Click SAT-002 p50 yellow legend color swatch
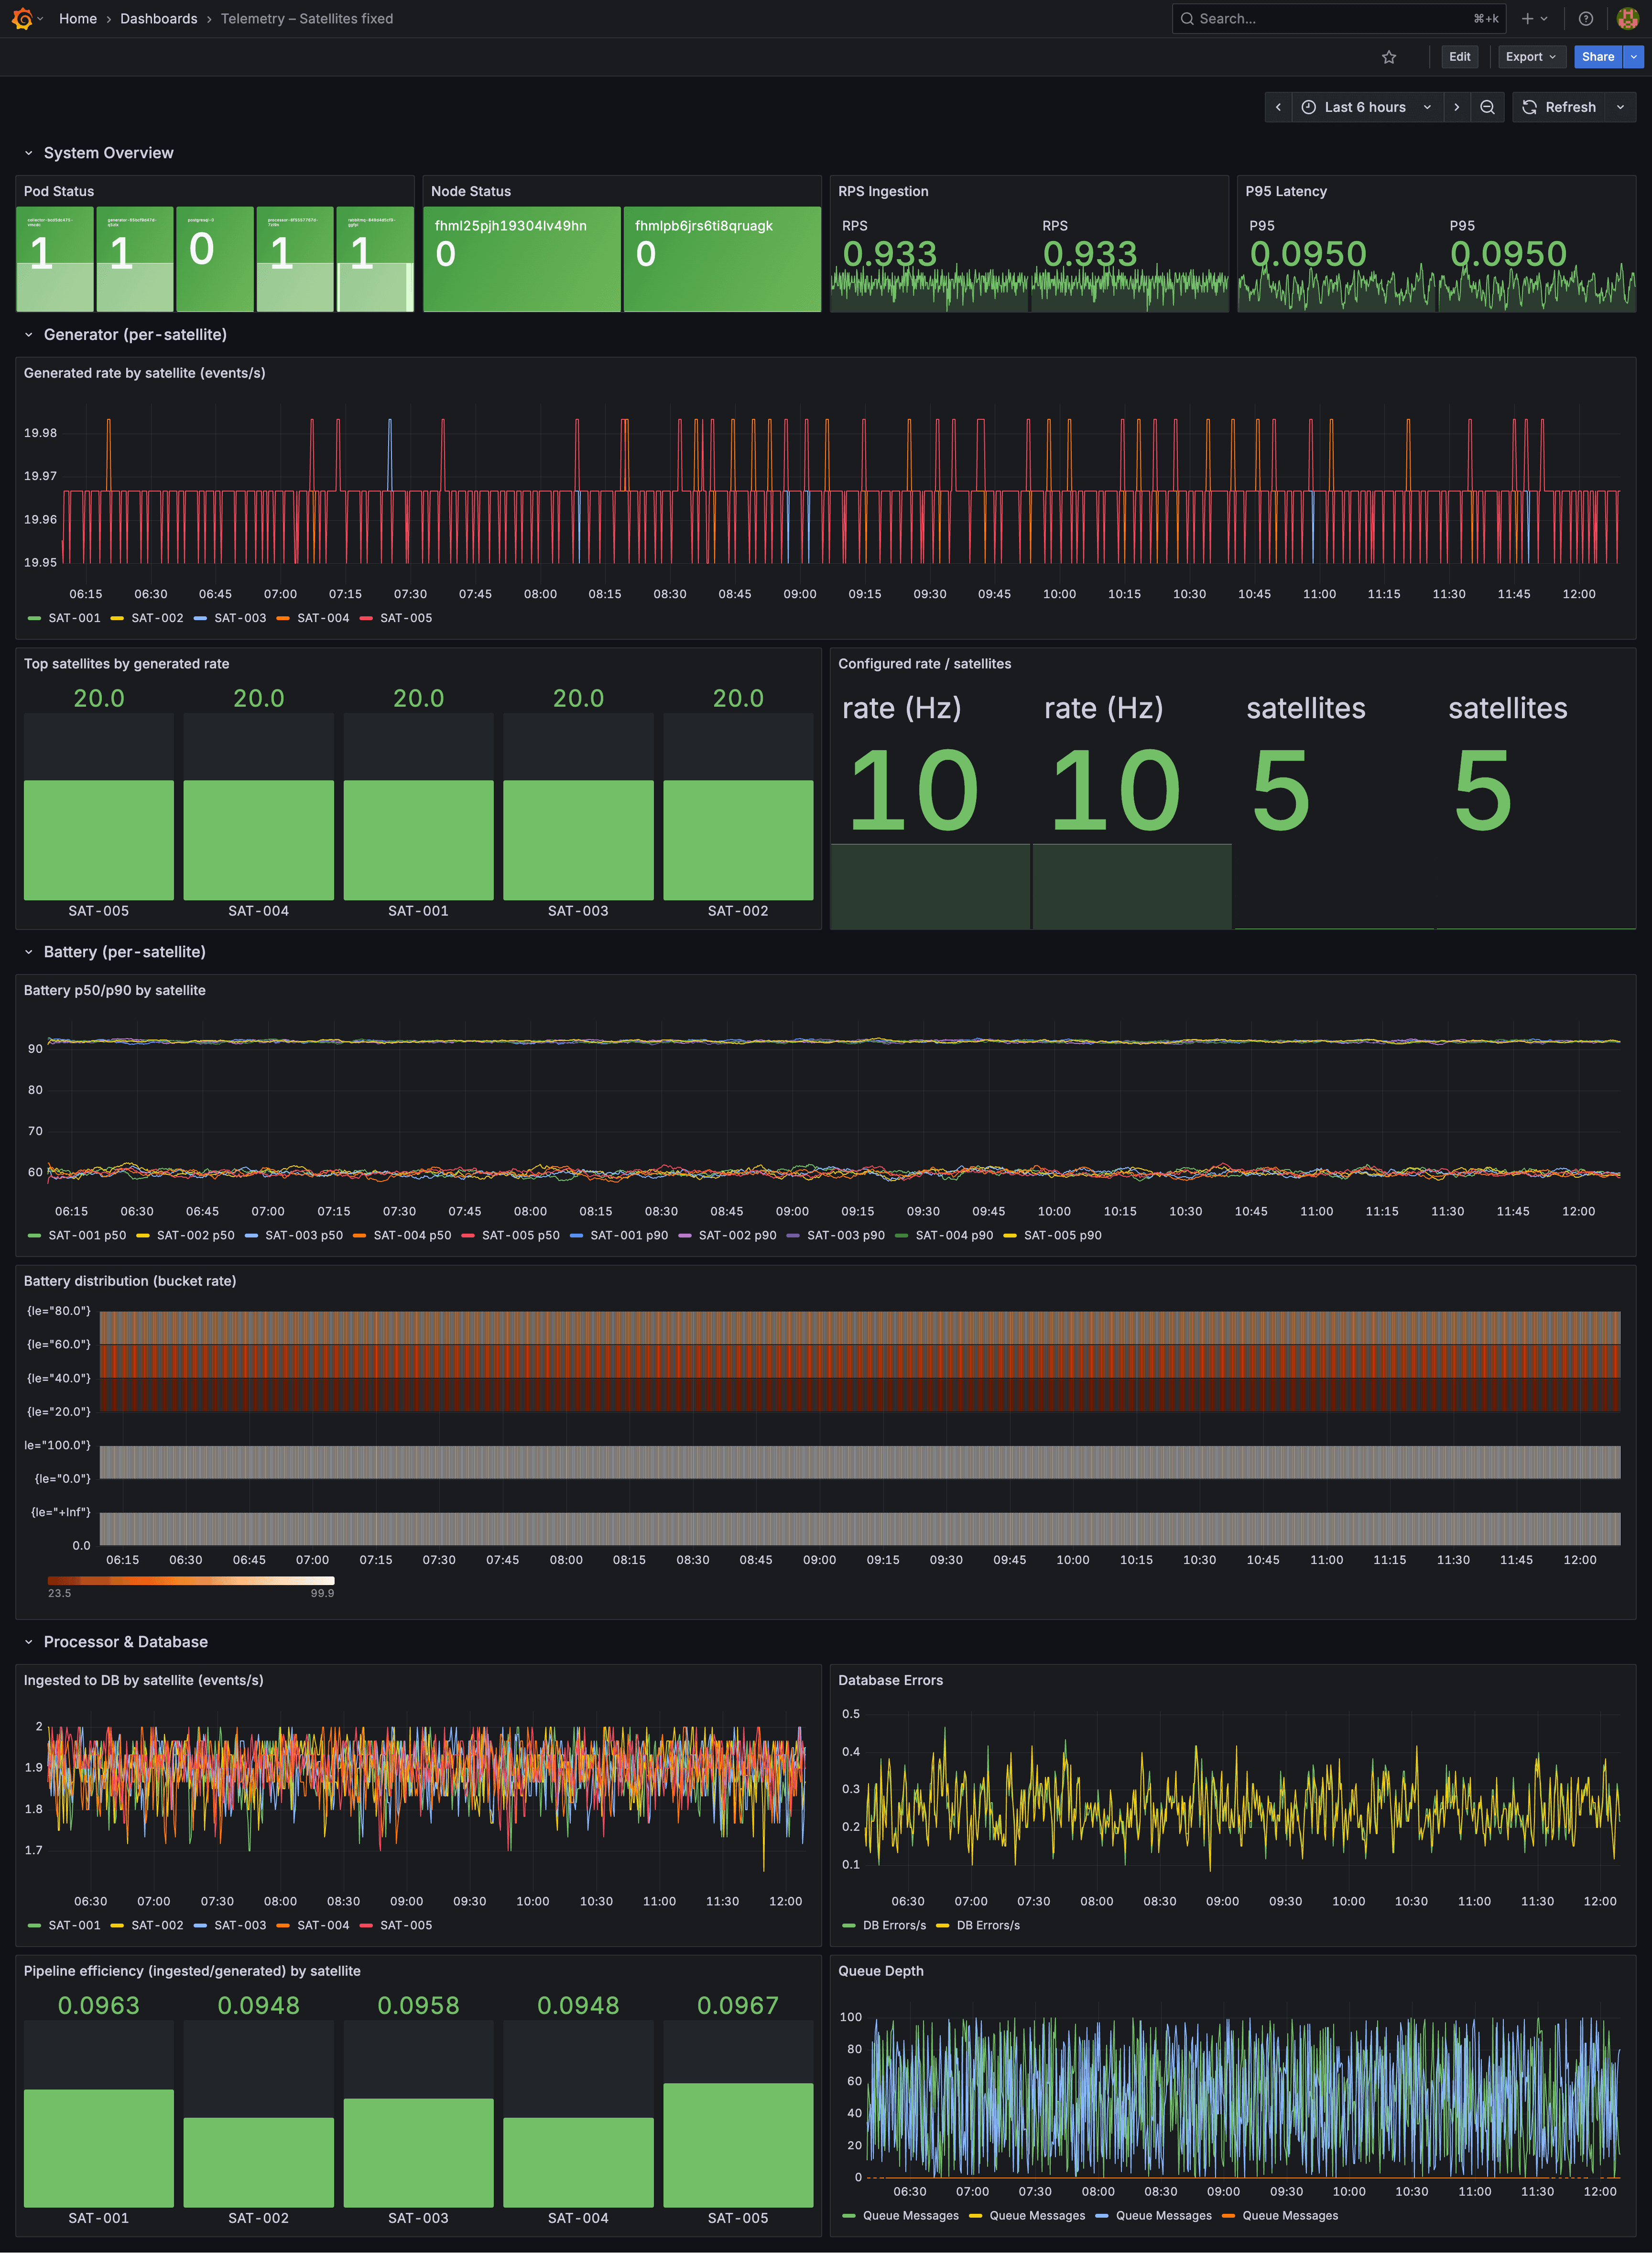Image resolution: width=1652 pixels, height=2254 pixels. tap(143, 1236)
